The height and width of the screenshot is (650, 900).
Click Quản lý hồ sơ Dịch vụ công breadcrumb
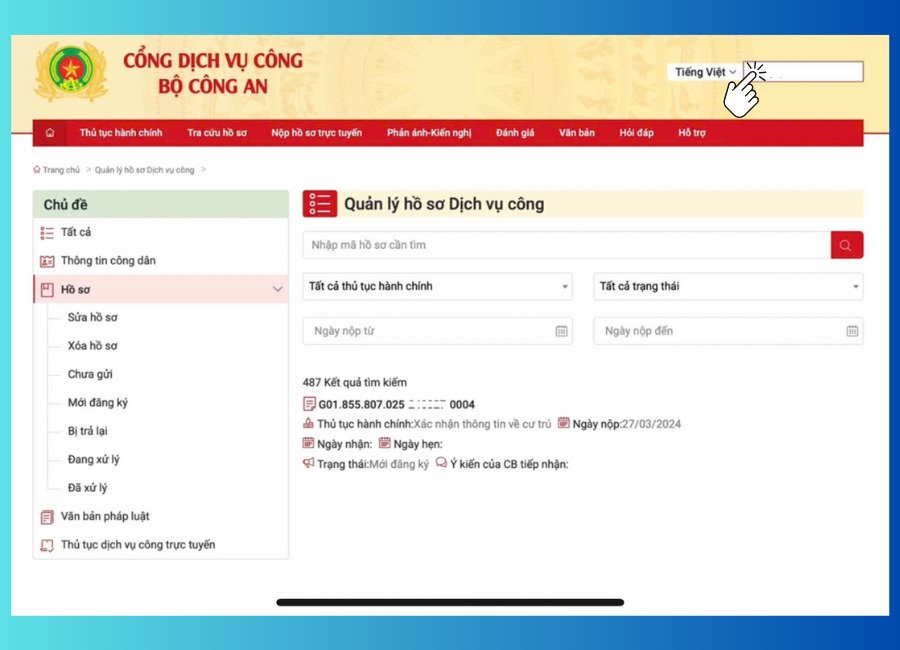(145, 170)
